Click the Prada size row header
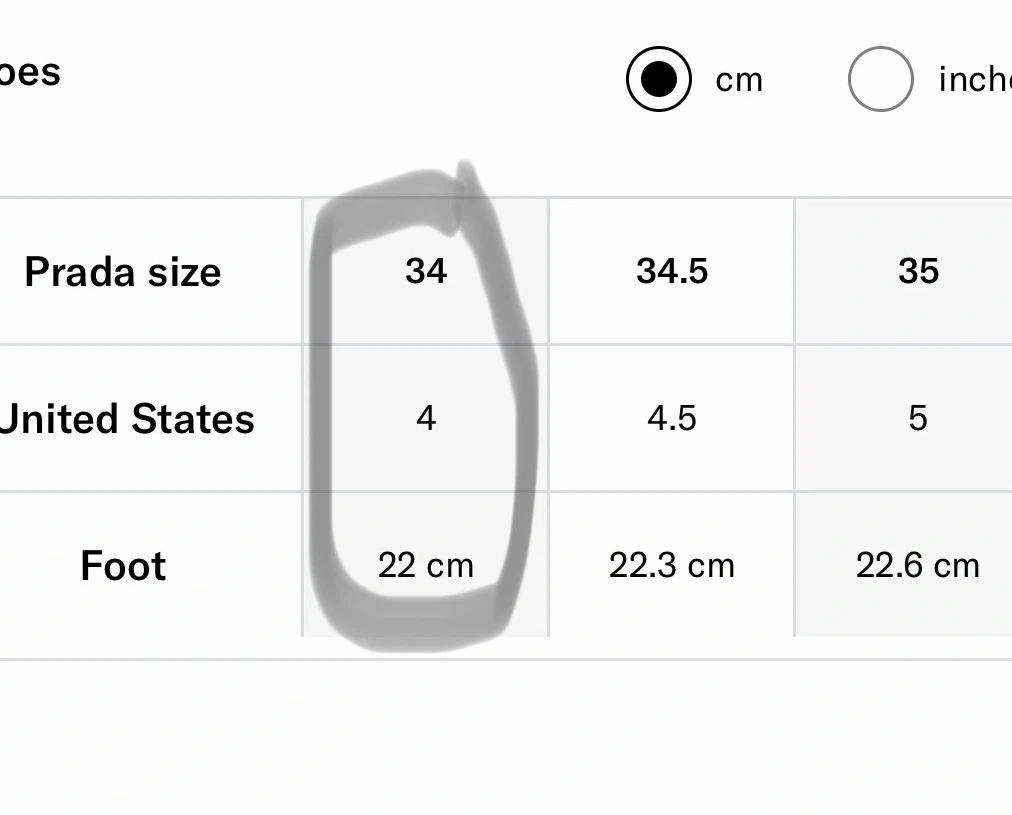The image size is (1012, 815). pos(123,272)
